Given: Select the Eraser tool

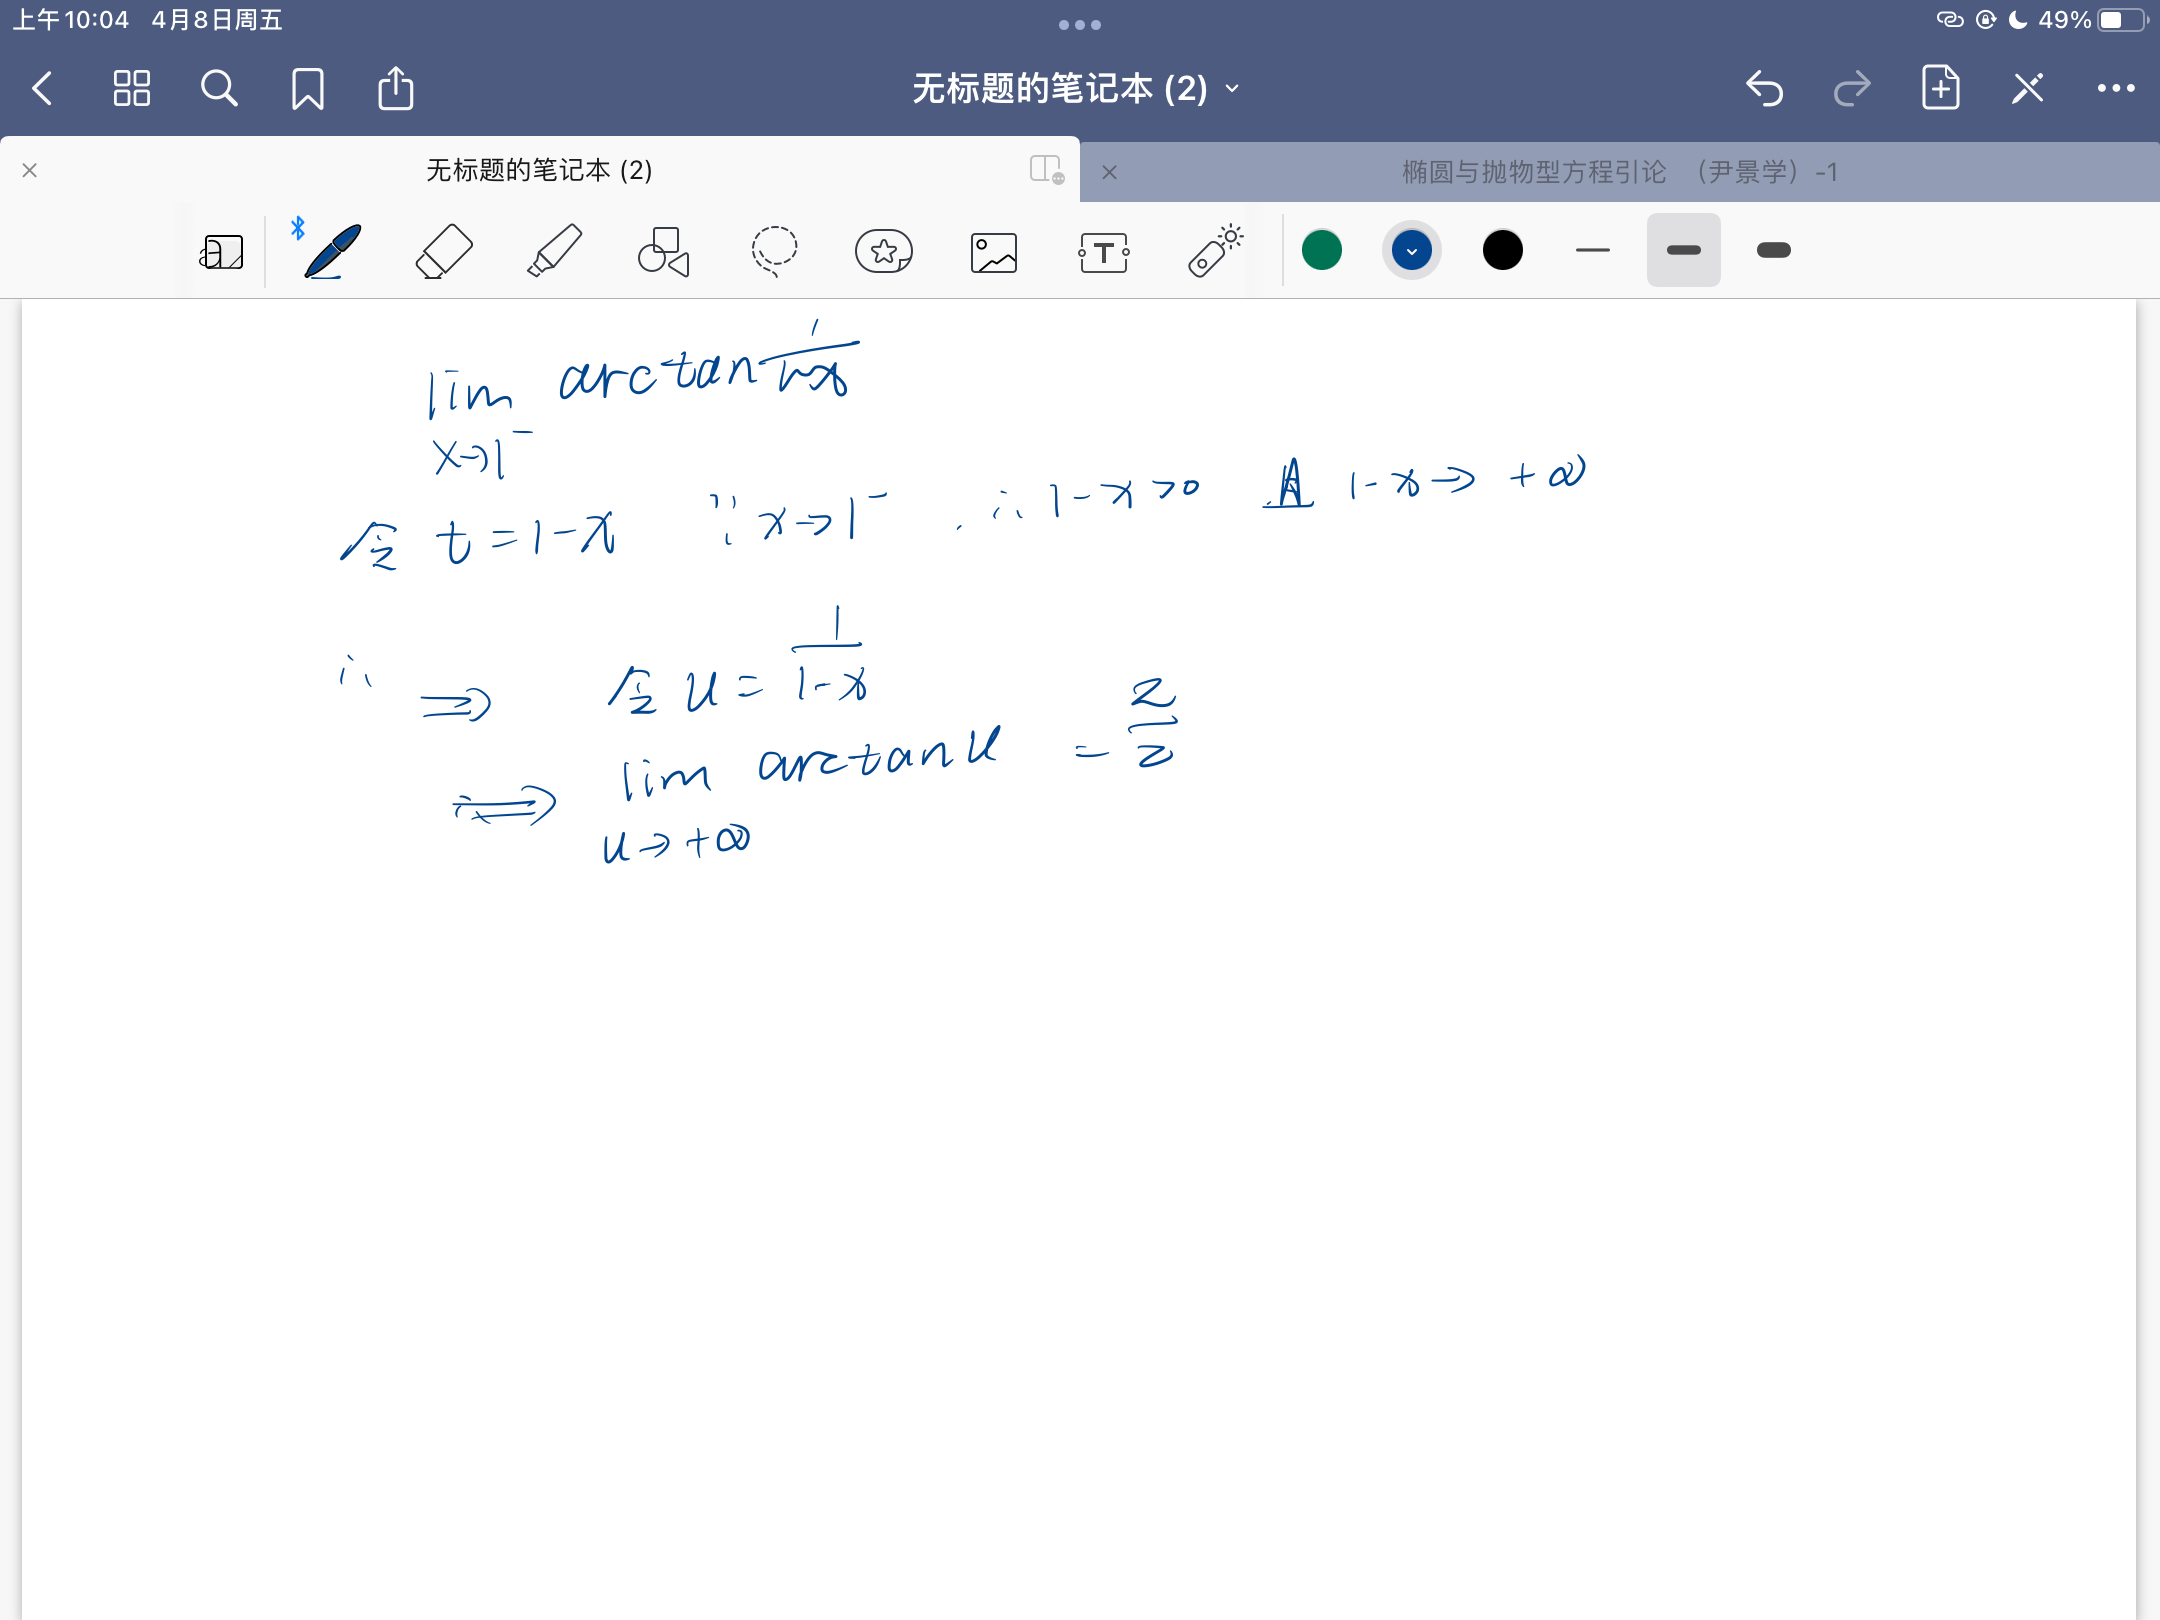Looking at the screenshot, I should tap(443, 251).
